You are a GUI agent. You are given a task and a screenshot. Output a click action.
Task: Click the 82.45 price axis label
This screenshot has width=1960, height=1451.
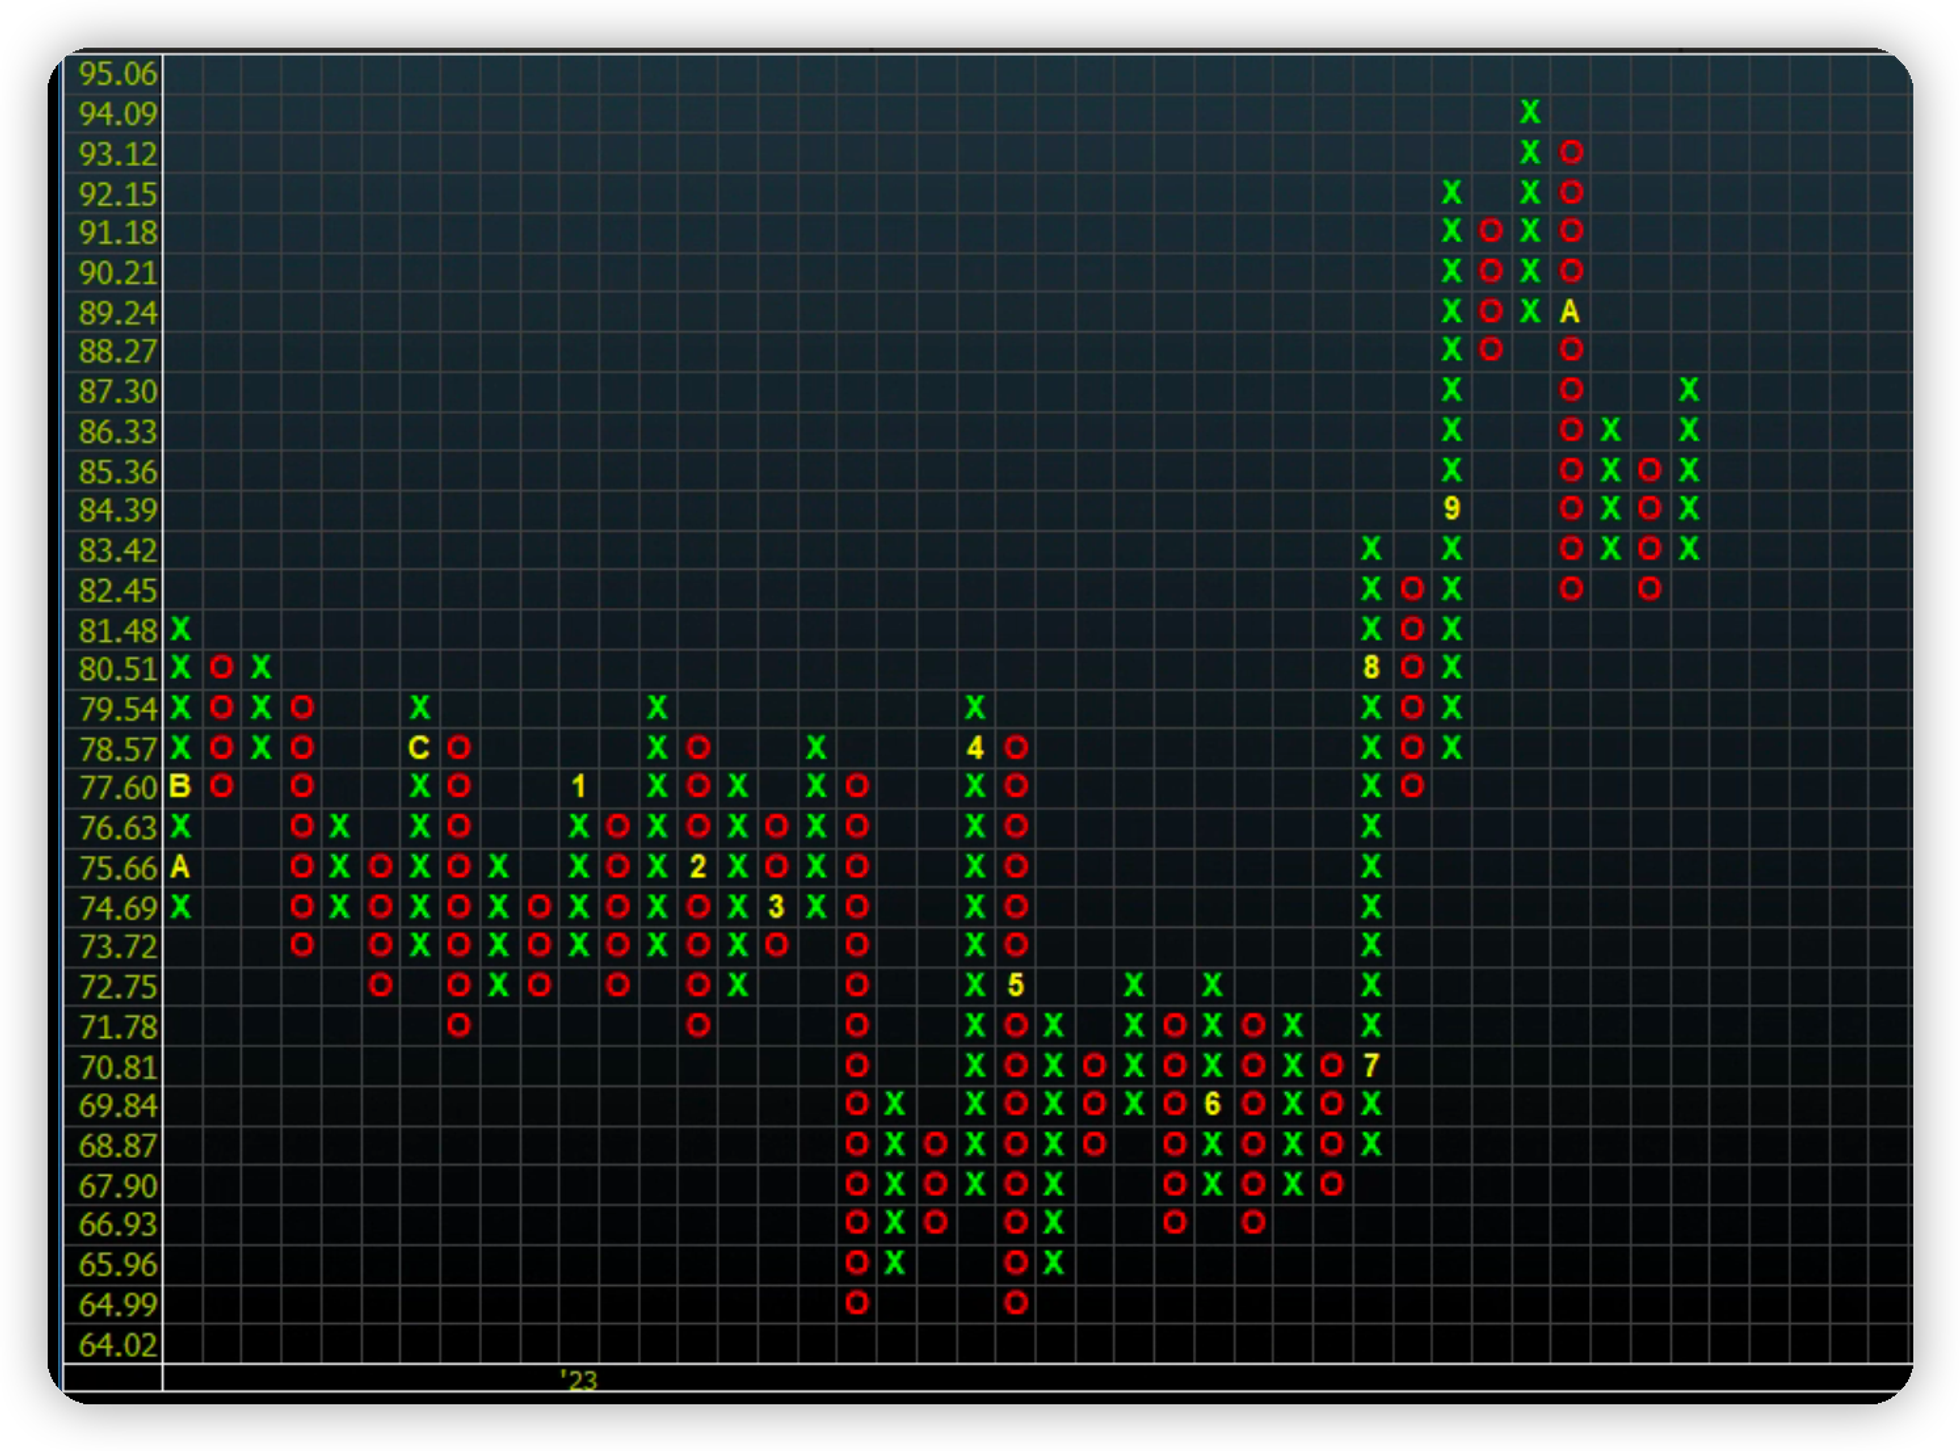pyautogui.click(x=118, y=590)
